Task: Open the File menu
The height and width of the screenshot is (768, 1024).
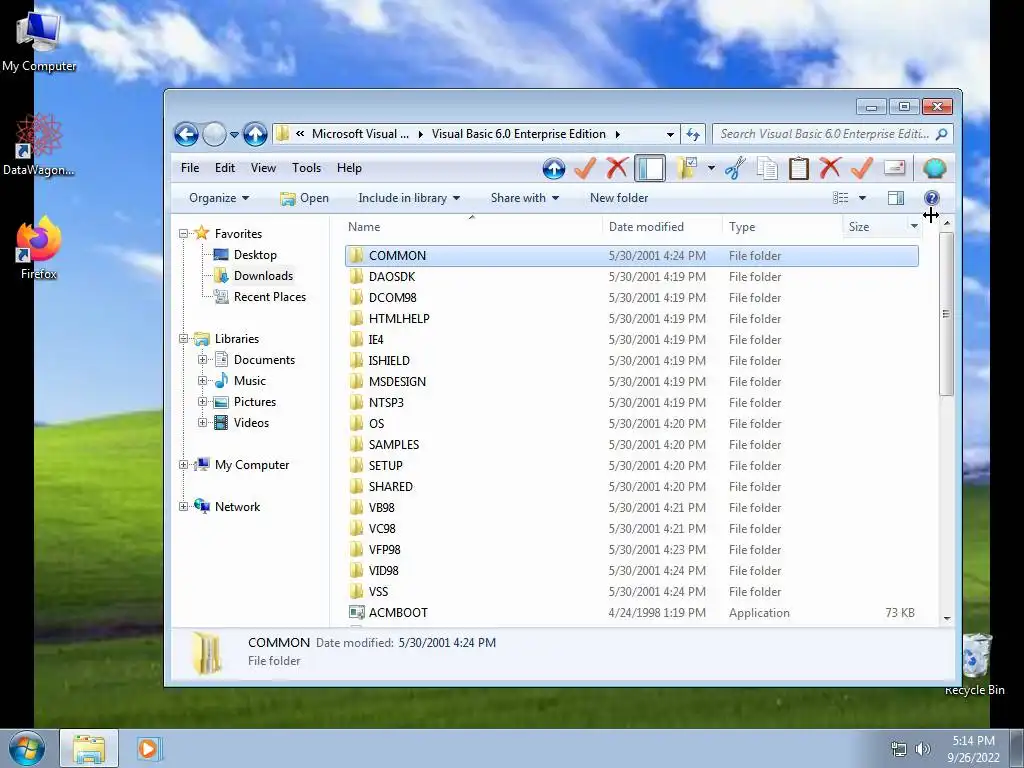Action: 190,168
